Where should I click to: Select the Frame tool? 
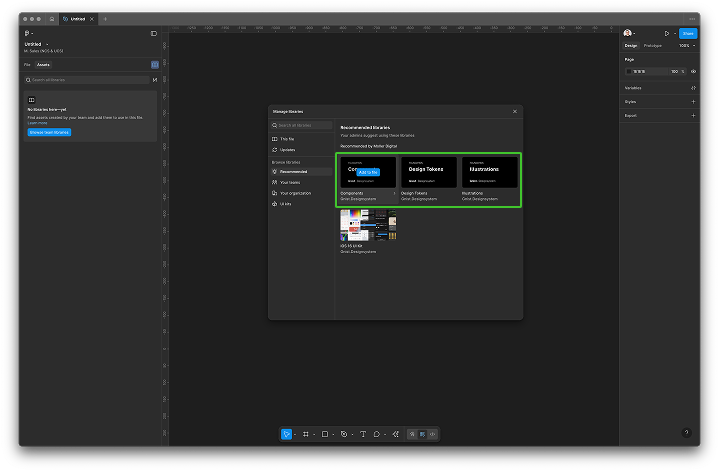click(x=305, y=434)
